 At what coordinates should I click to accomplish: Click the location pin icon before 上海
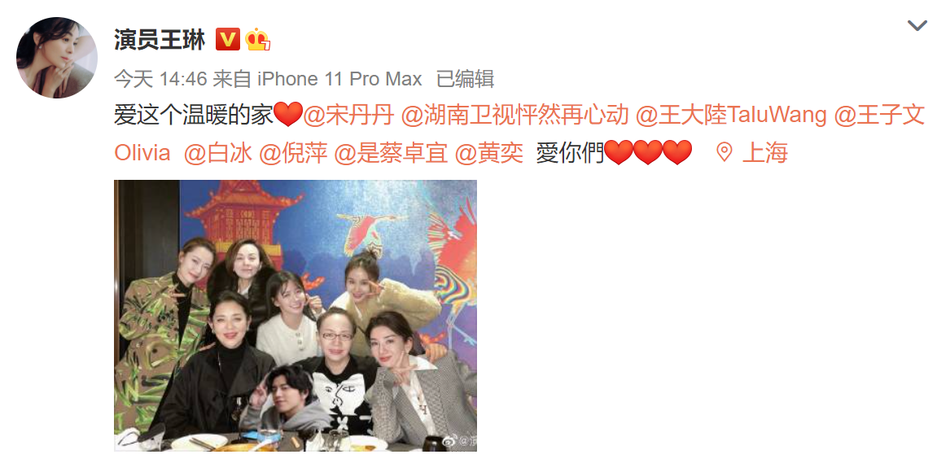[x=723, y=152]
